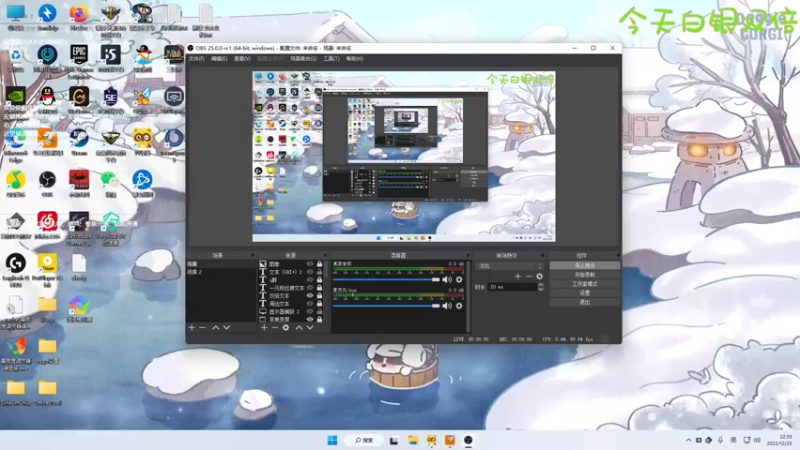Move the selected scene up in the Scenes panel

216,328
